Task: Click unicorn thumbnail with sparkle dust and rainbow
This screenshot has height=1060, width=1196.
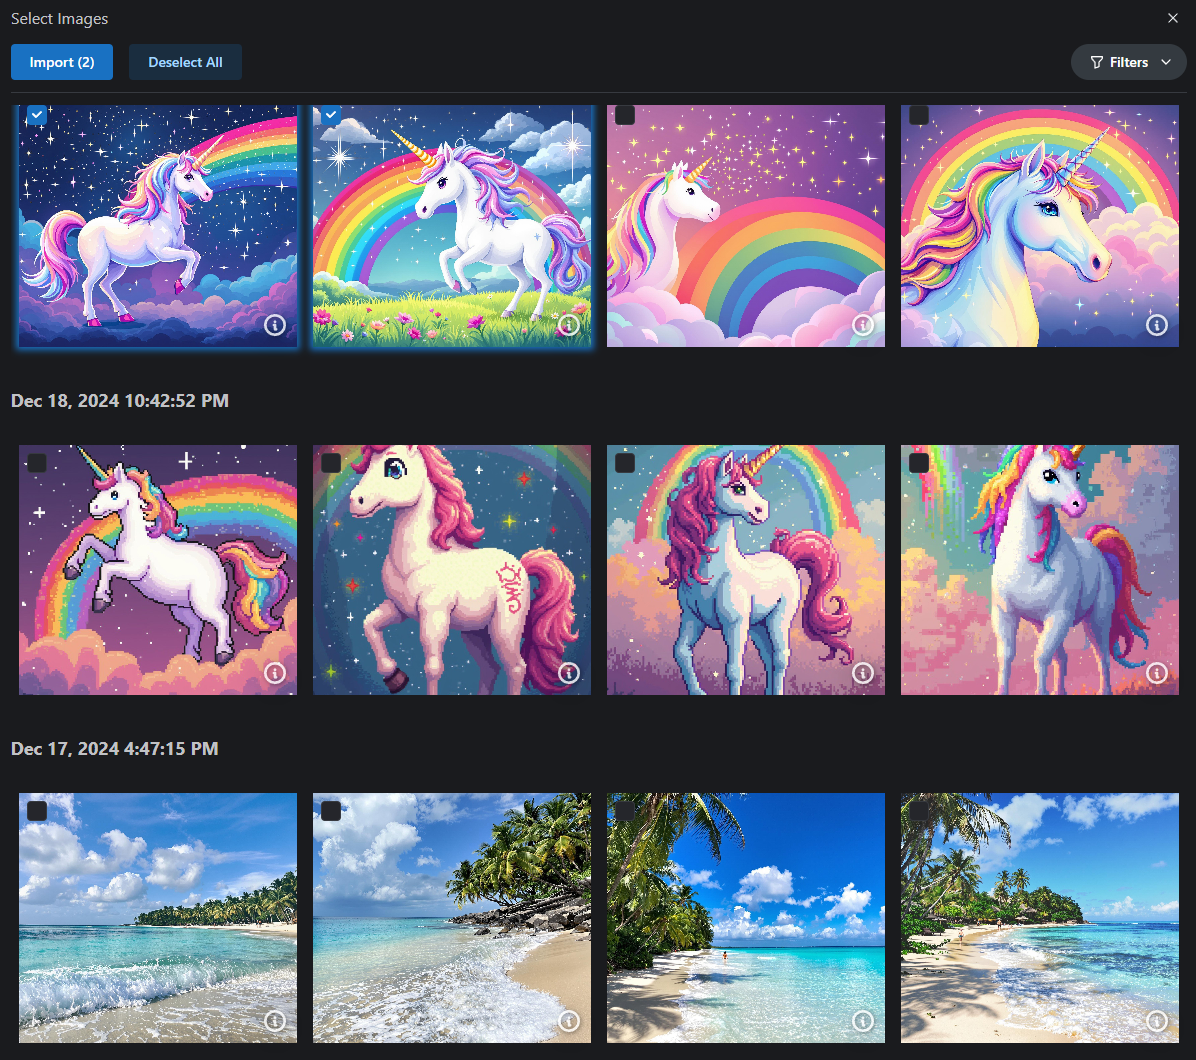Action: (745, 226)
